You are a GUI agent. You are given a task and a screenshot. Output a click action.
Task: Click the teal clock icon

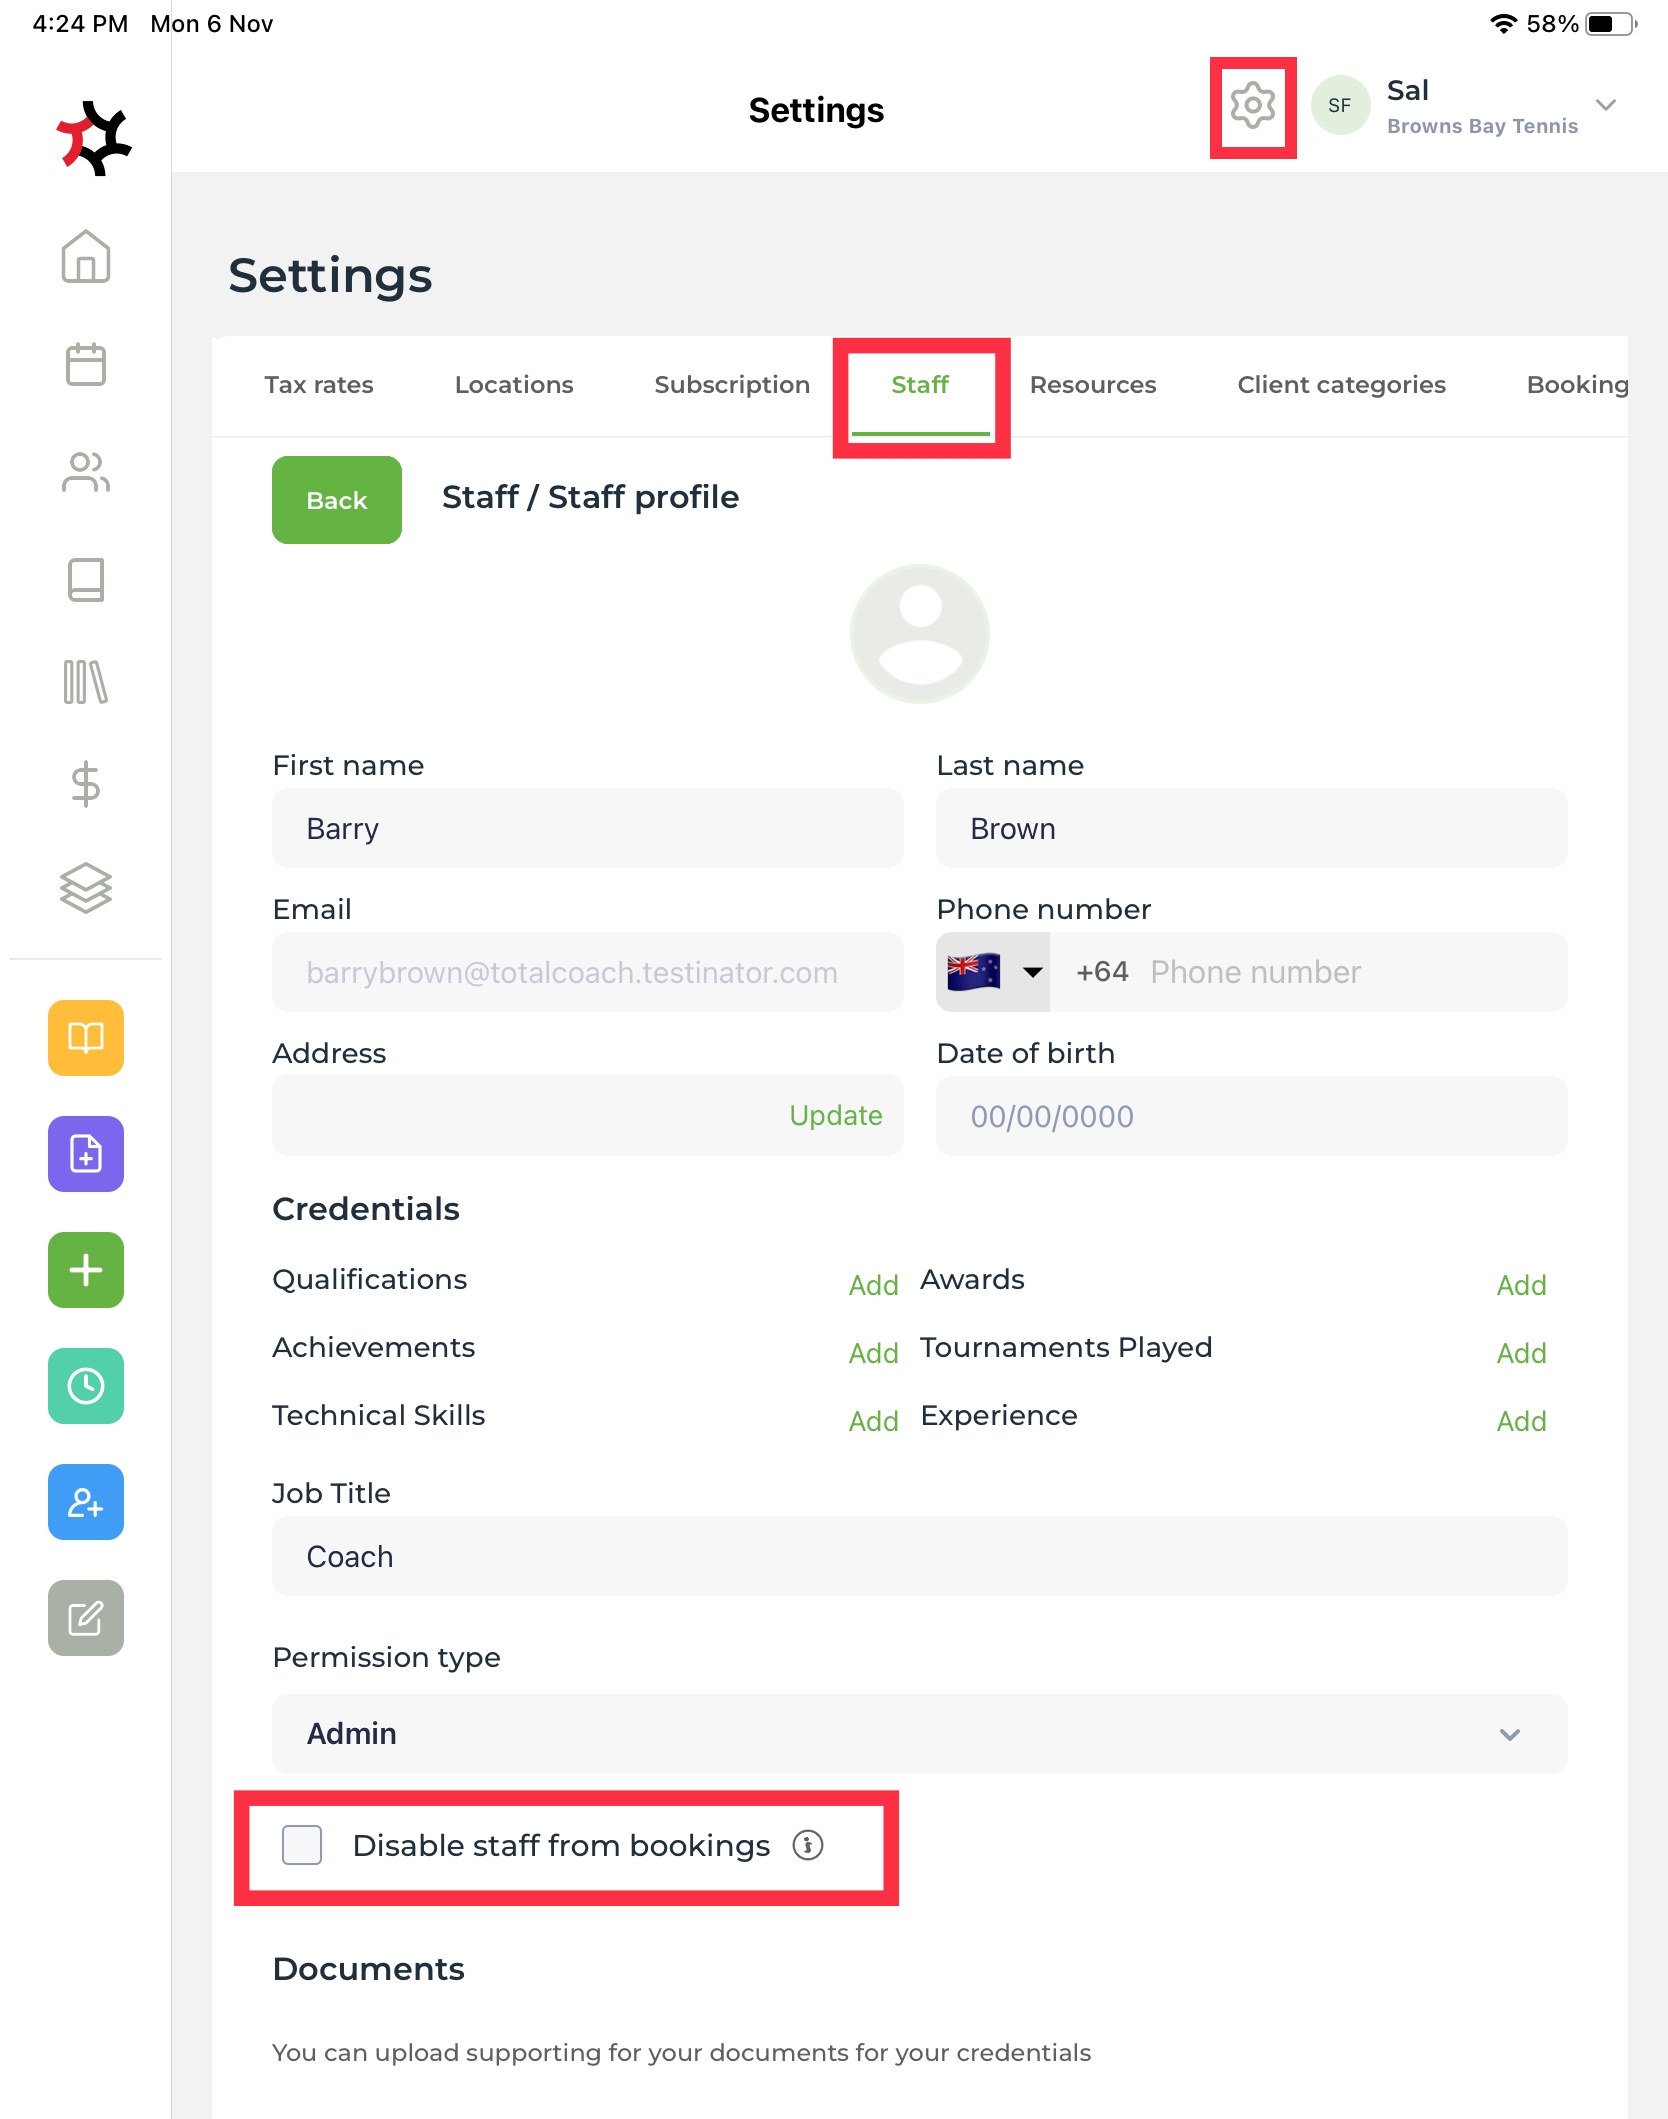point(86,1386)
